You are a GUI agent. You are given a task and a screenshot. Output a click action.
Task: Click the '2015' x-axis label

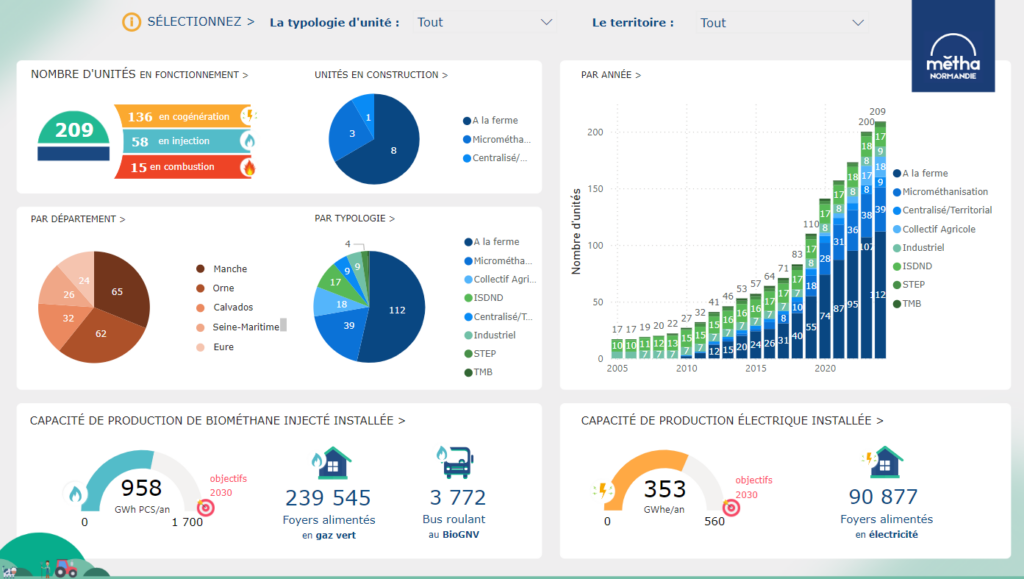click(x=756, y=369)
